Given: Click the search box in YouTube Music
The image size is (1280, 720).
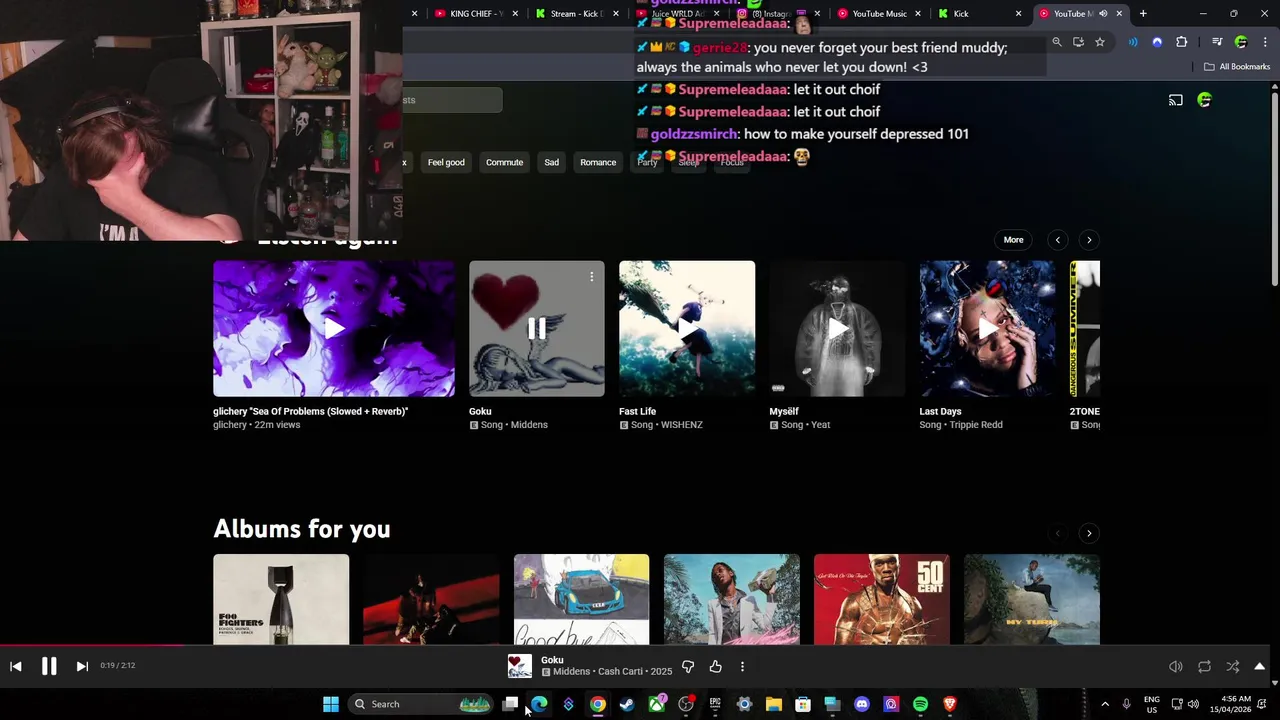Looking at the screenshot, I should coord(452,100).
